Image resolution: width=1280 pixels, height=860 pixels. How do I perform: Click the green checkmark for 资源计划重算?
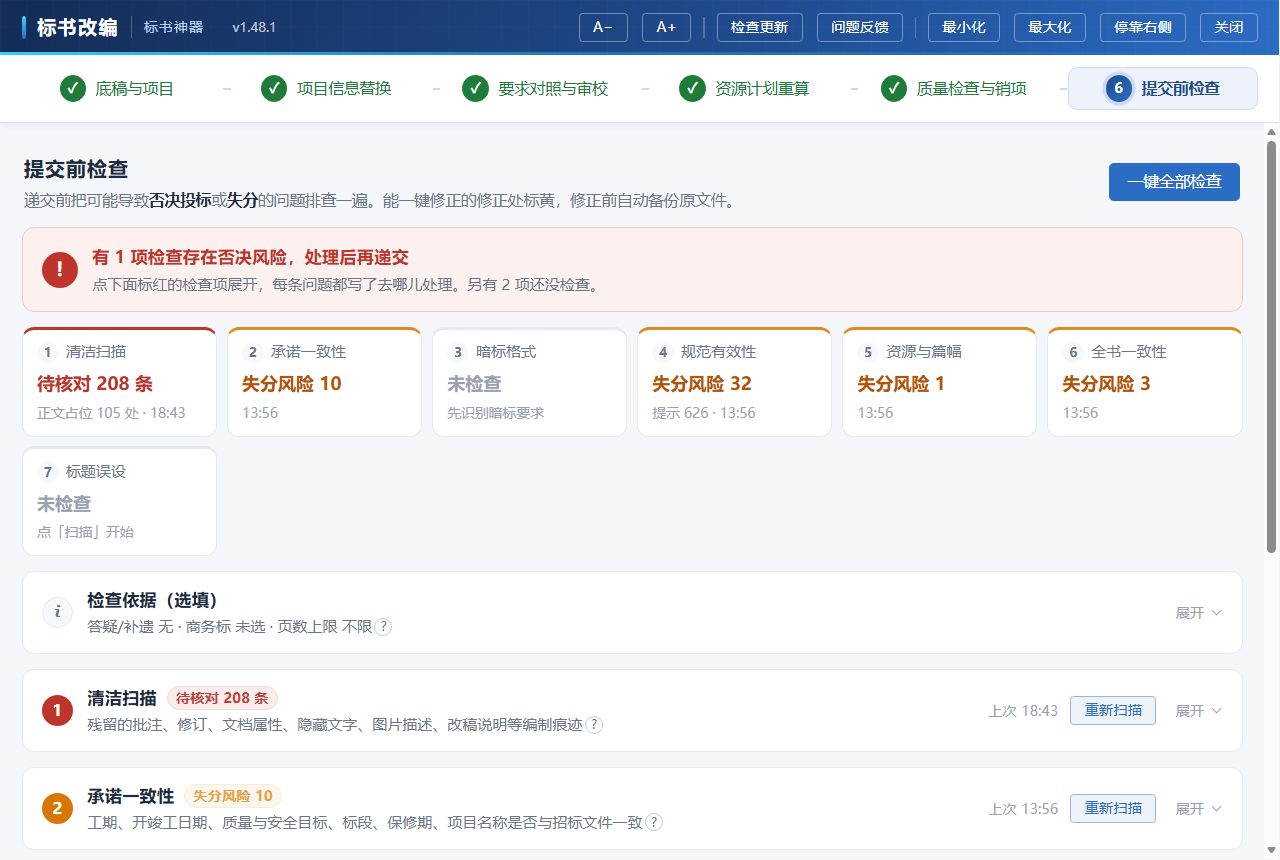pos(692,88)
